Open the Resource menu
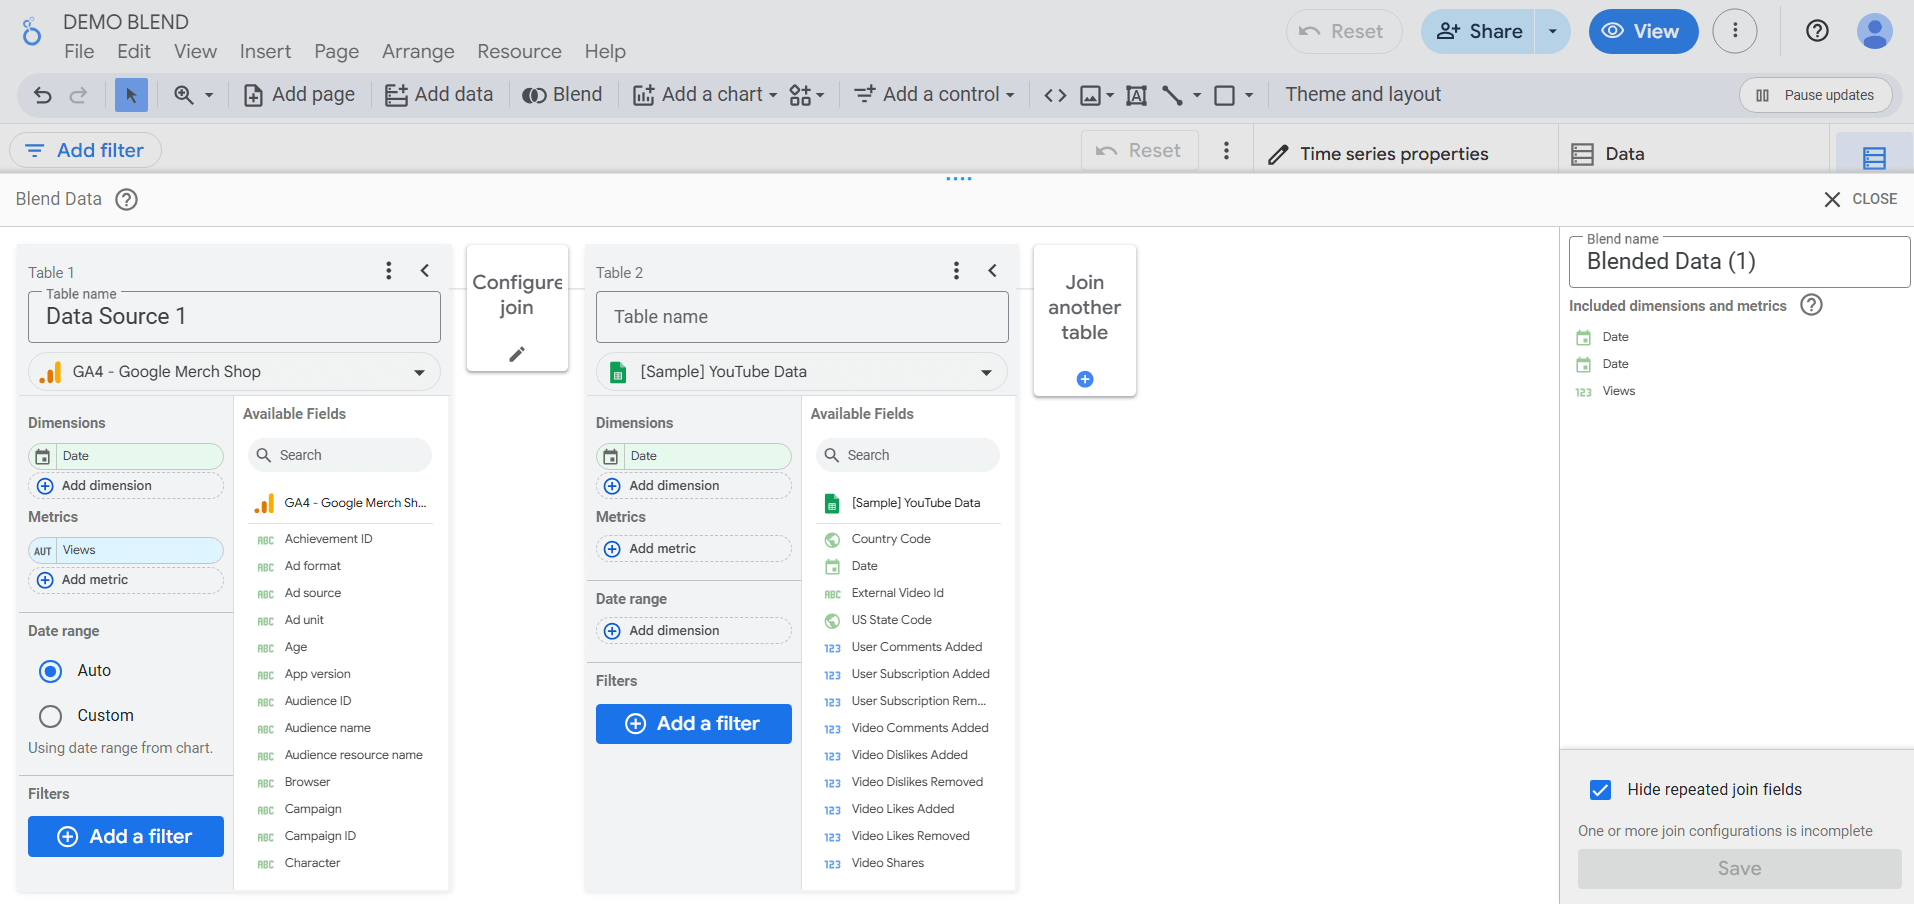Screen dimensions: 1914x904 coord(519,52)
